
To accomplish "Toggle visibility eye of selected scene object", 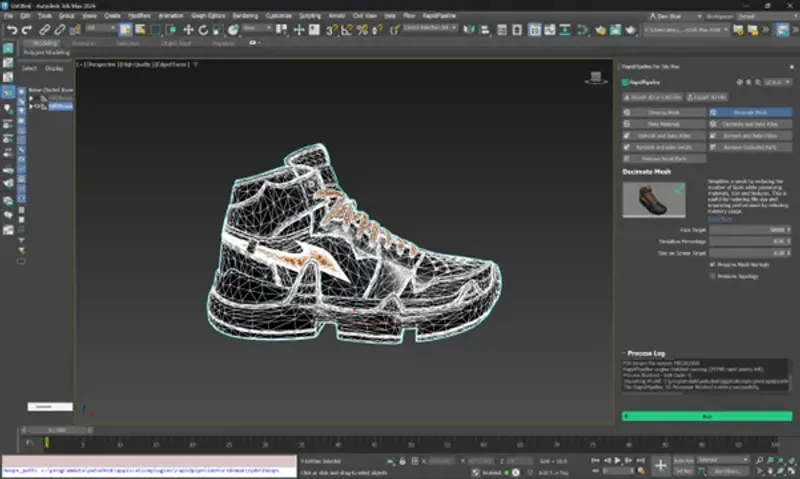I will (x=37, y=107).
